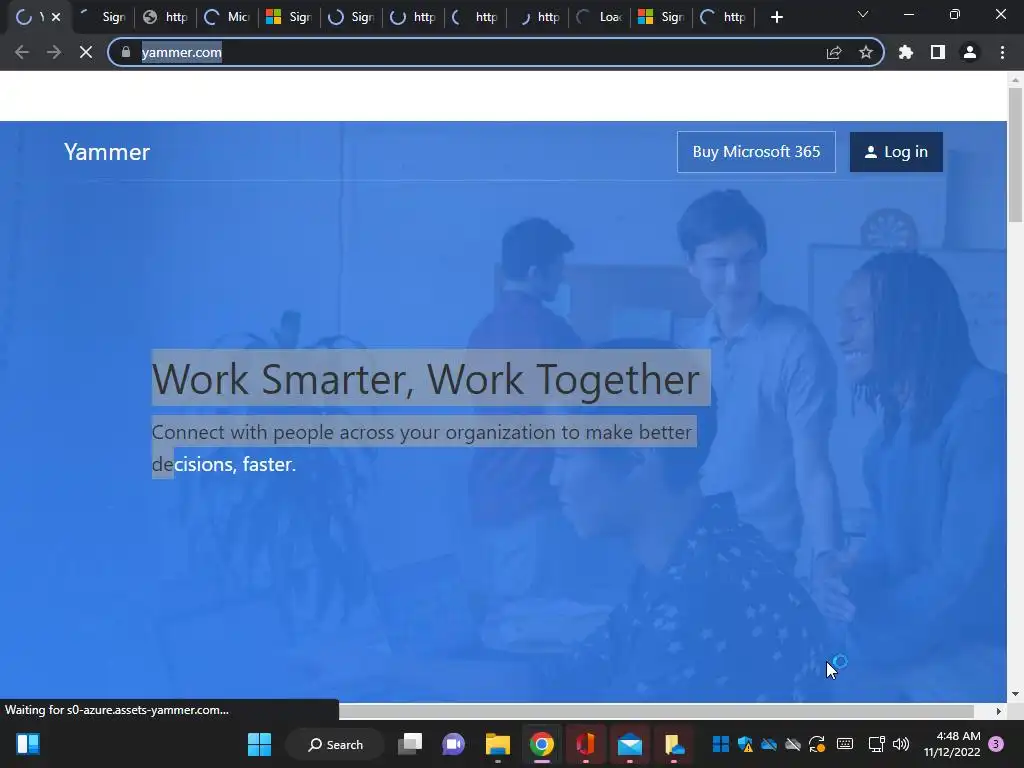1024x768 pixels.
Task: Click the blue grid tray icon
Action: click(720, 744)
